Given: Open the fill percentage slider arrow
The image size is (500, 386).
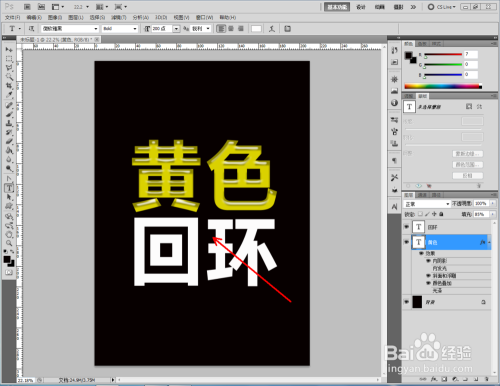Looking at the screenshot, I should [x=493, y=214].
